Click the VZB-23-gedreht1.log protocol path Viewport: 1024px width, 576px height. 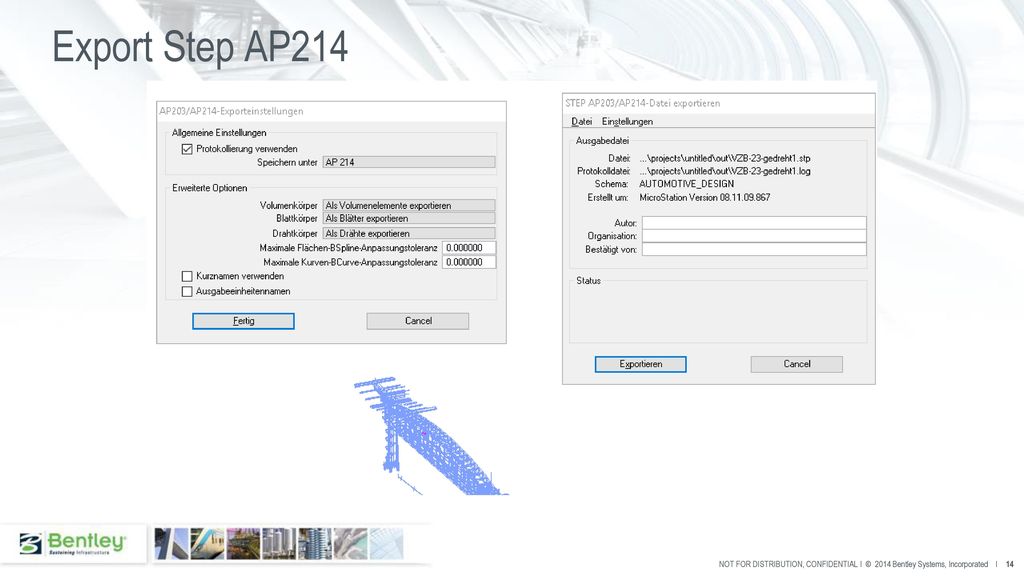click(724, 171)
